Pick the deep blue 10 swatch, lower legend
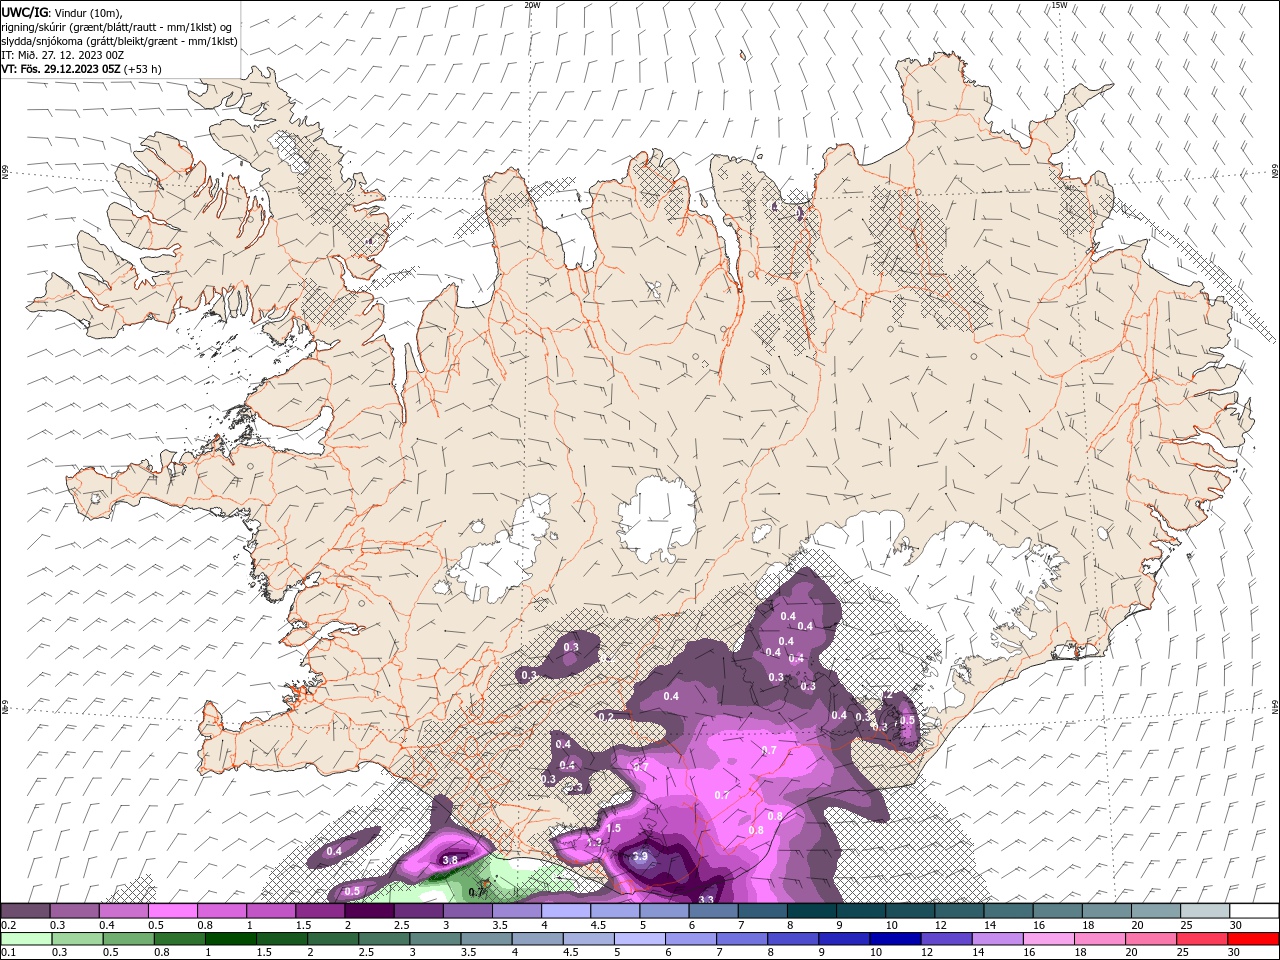 [895, 939]
